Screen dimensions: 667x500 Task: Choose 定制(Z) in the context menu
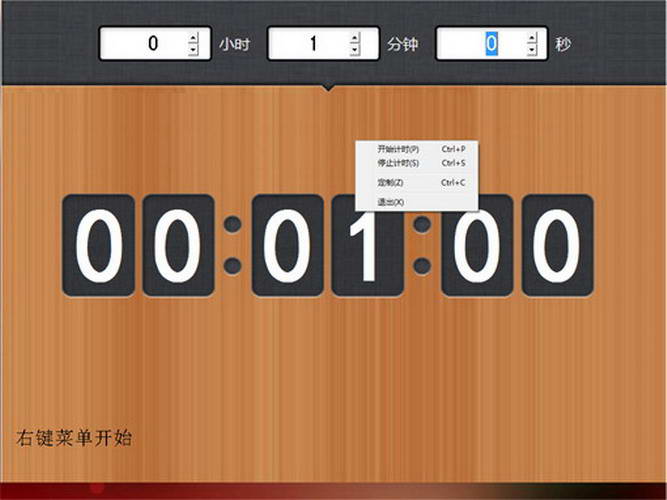point(390,183)
